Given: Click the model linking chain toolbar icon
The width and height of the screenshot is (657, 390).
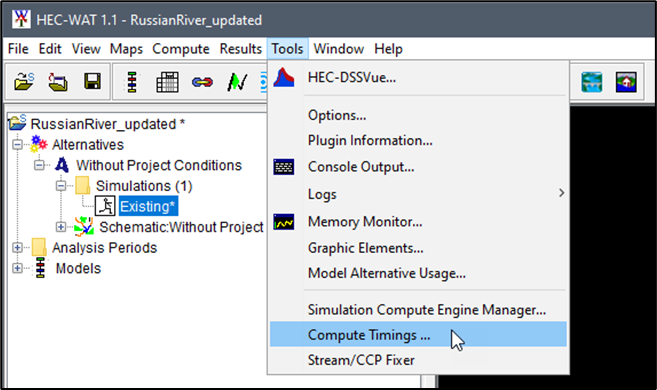Looking at the screenshot, I should [202, 82].
